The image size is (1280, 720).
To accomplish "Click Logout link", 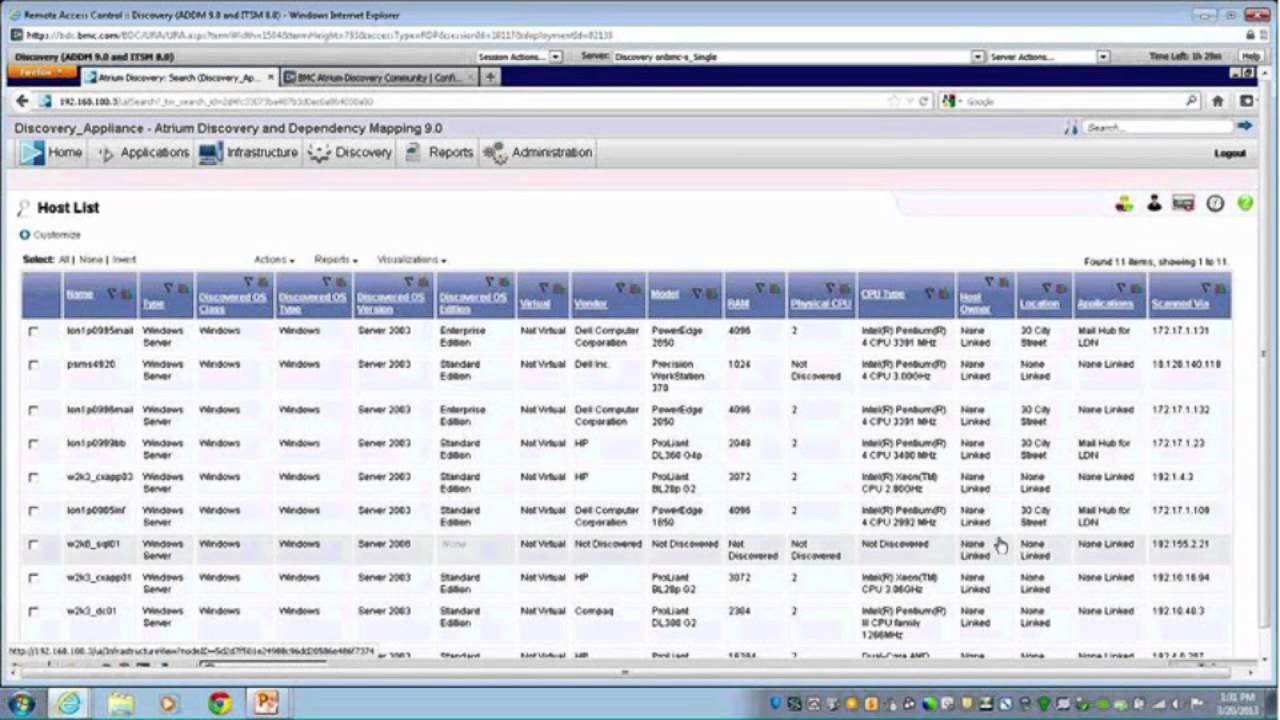I will click(1229, 153).
